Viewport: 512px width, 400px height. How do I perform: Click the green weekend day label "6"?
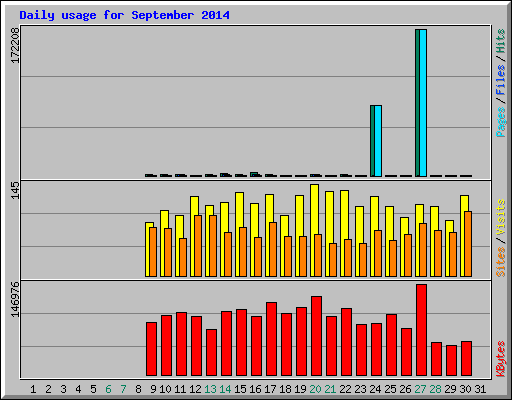pyautogui.click(x=108, y=389)
